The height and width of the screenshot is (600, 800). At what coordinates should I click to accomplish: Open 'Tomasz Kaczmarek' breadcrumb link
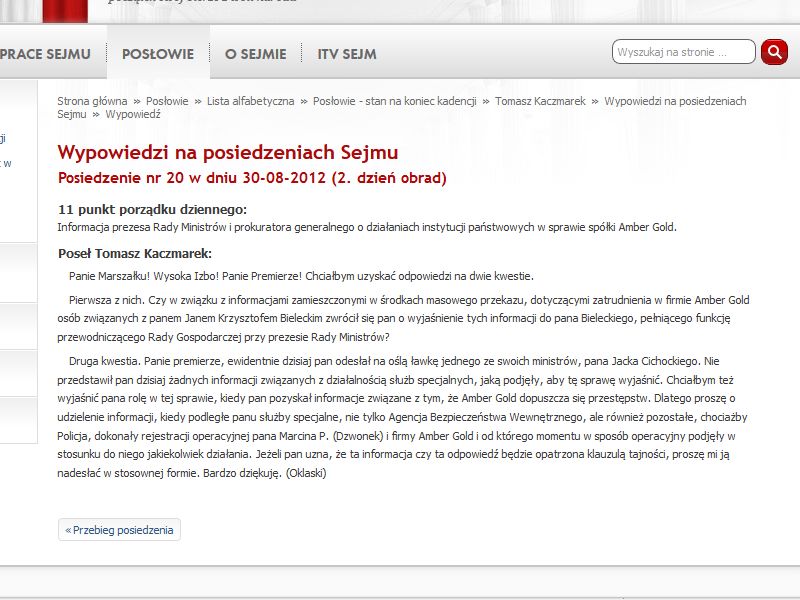[540, 101]
